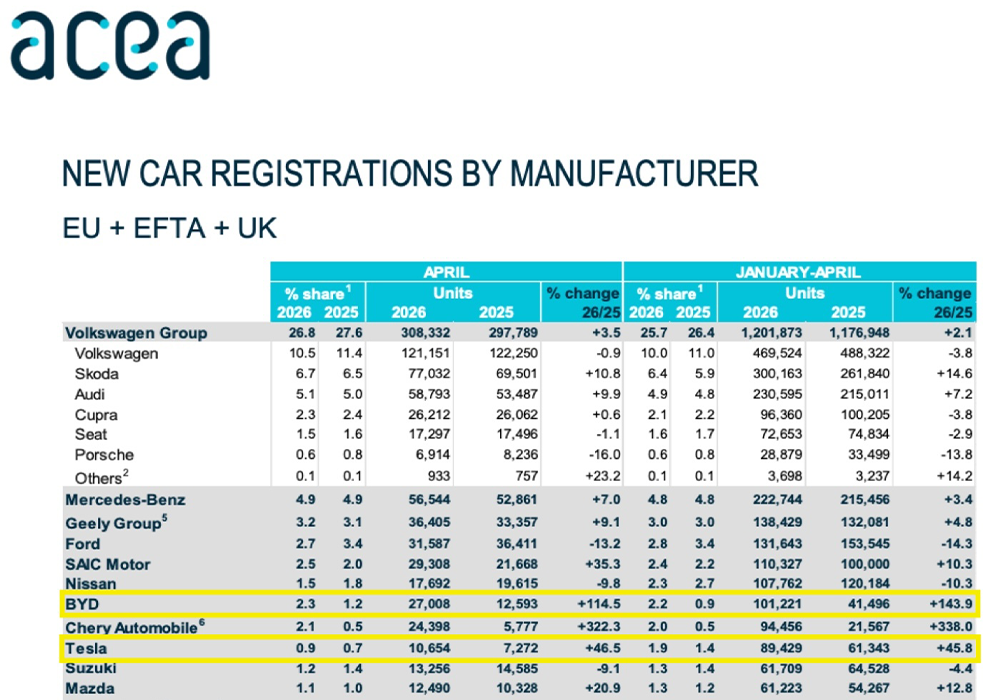1000x700 pixels.
Task: Click the JANUARY-APRIL column group header
Action: [x=800, y=272]
